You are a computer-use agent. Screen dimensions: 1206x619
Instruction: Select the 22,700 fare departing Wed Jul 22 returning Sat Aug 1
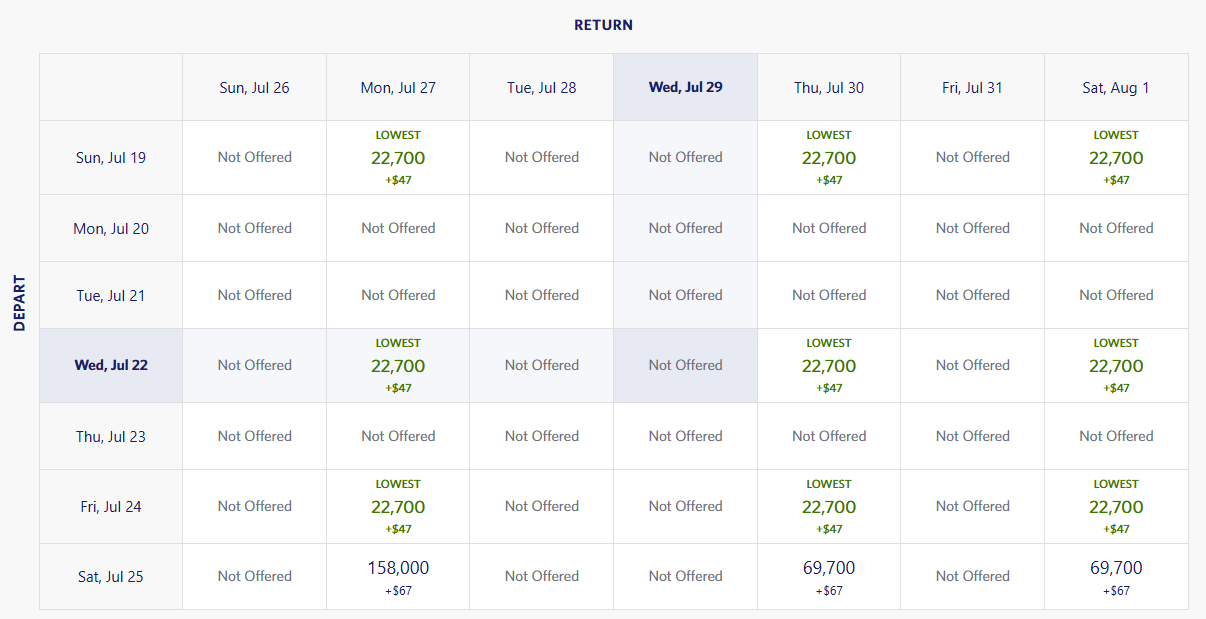tap(1116, 364)
